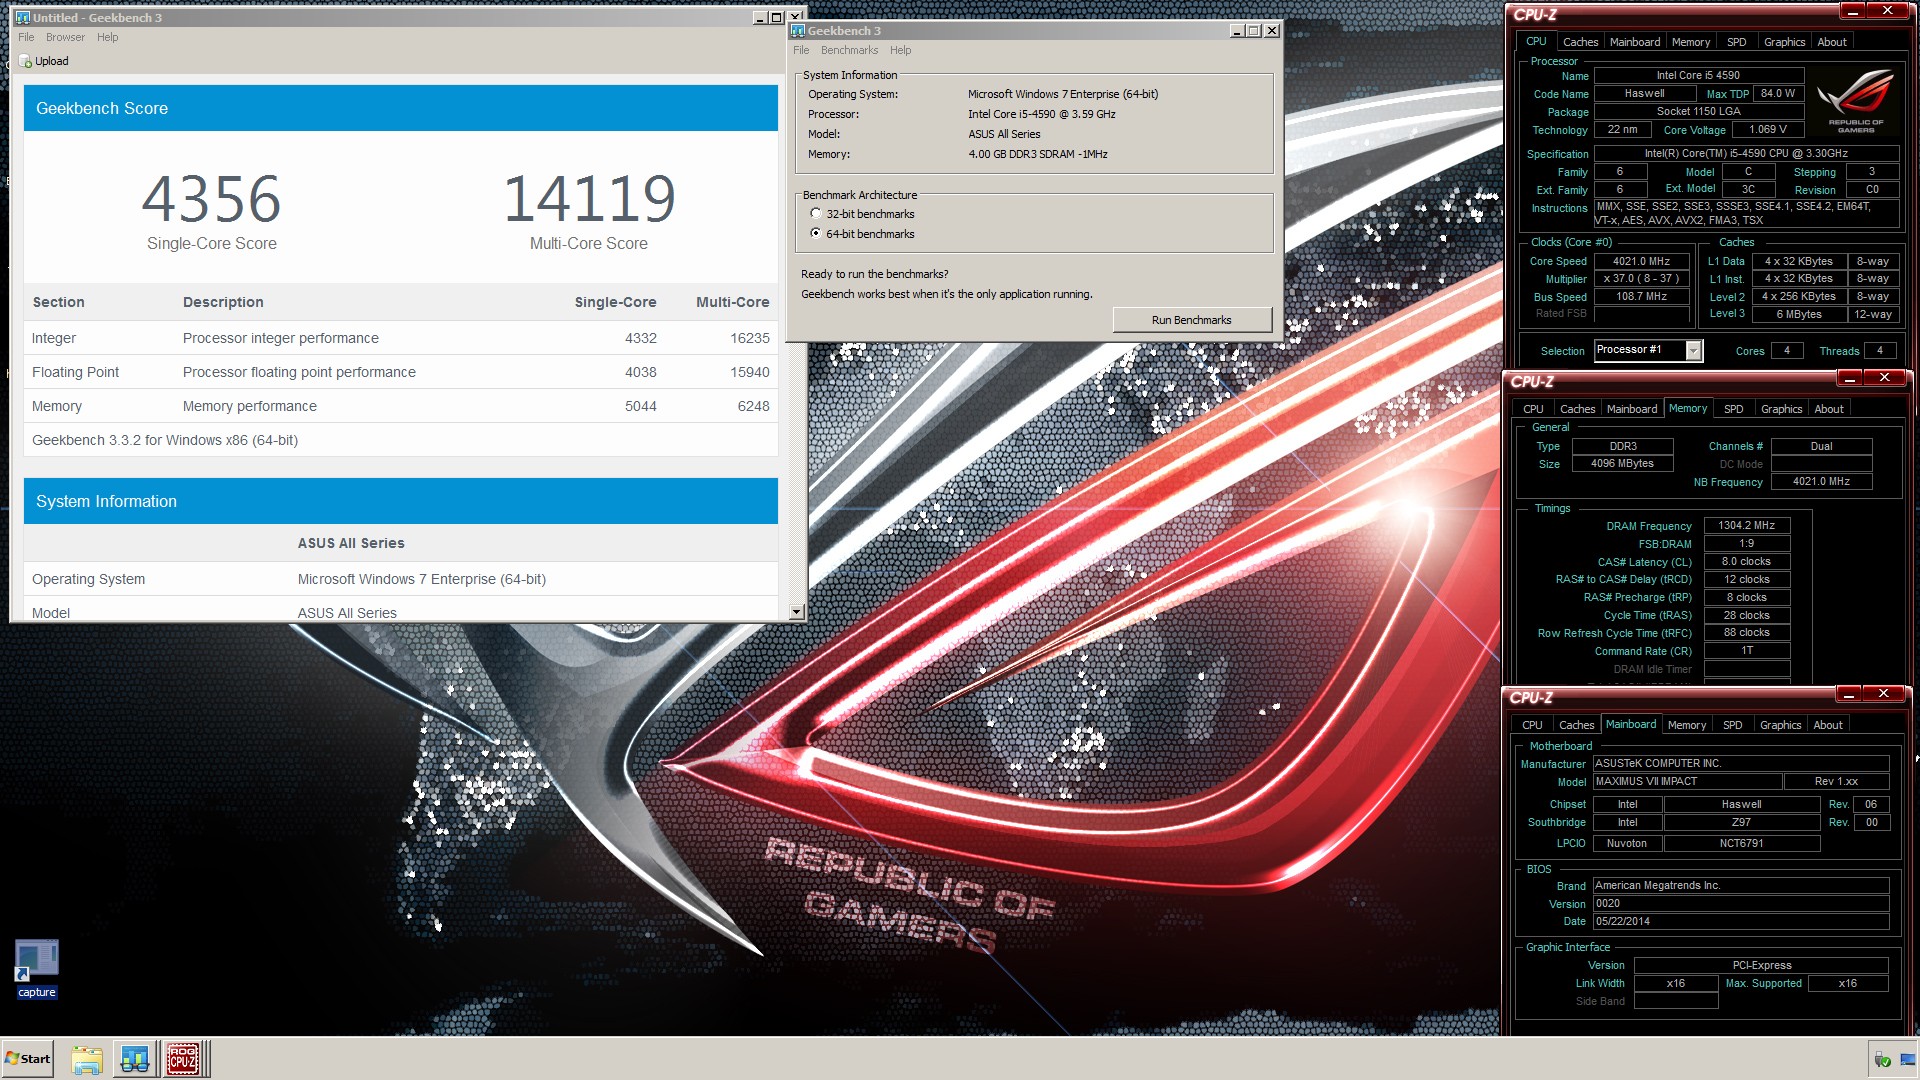Open File menu in Geekbench 3 dialog
1920x1080 pixels.
coord(801,50)
